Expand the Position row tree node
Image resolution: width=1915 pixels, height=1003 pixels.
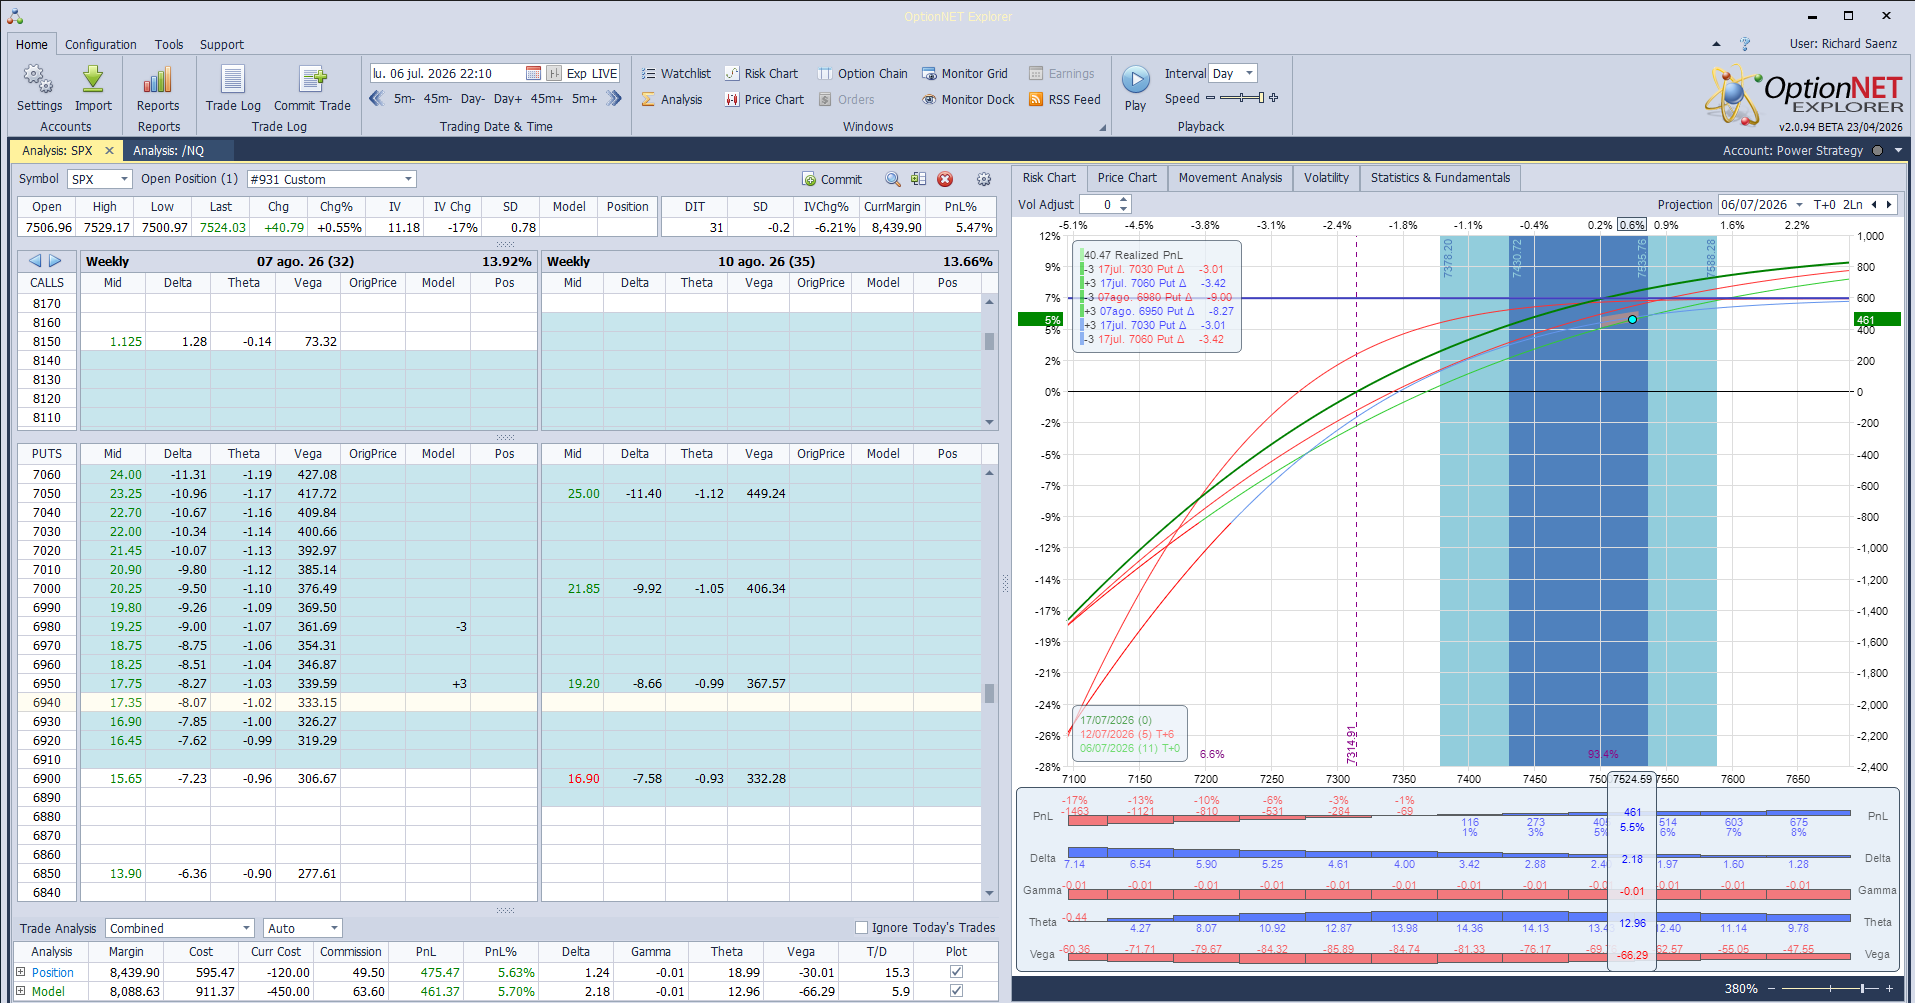[20, 972]
